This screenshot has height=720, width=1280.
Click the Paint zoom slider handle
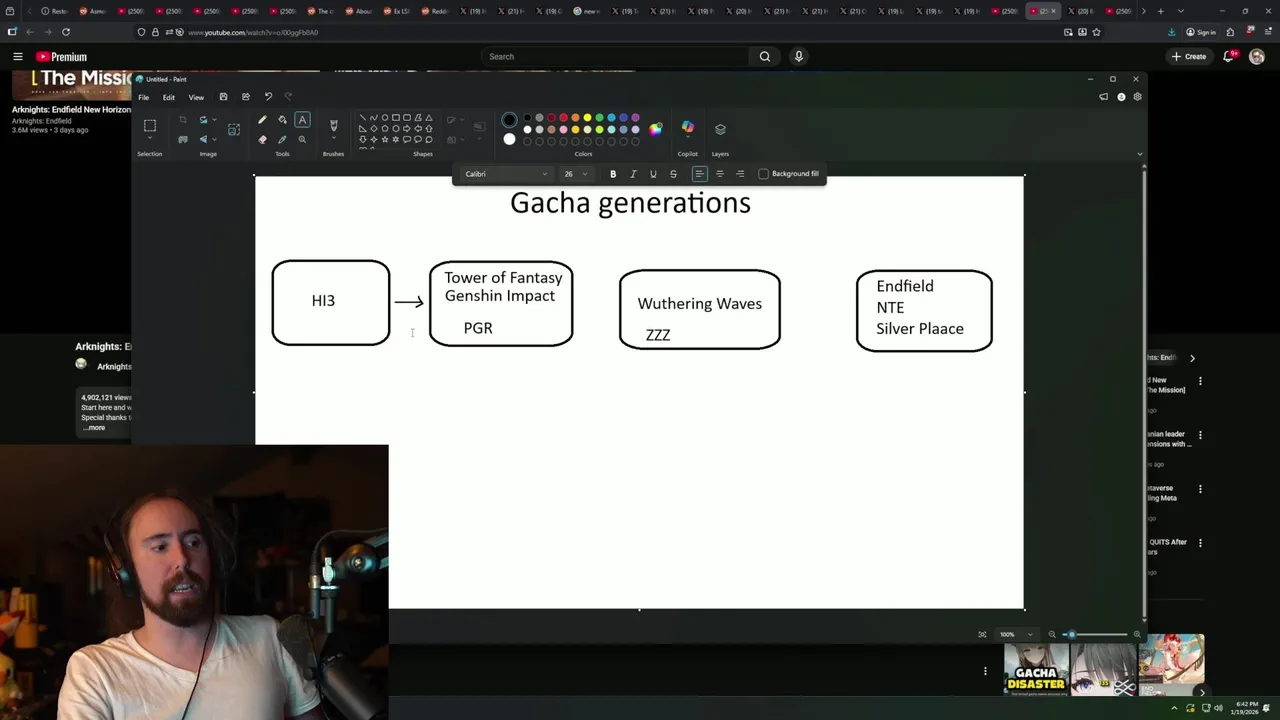[1071, 634]
